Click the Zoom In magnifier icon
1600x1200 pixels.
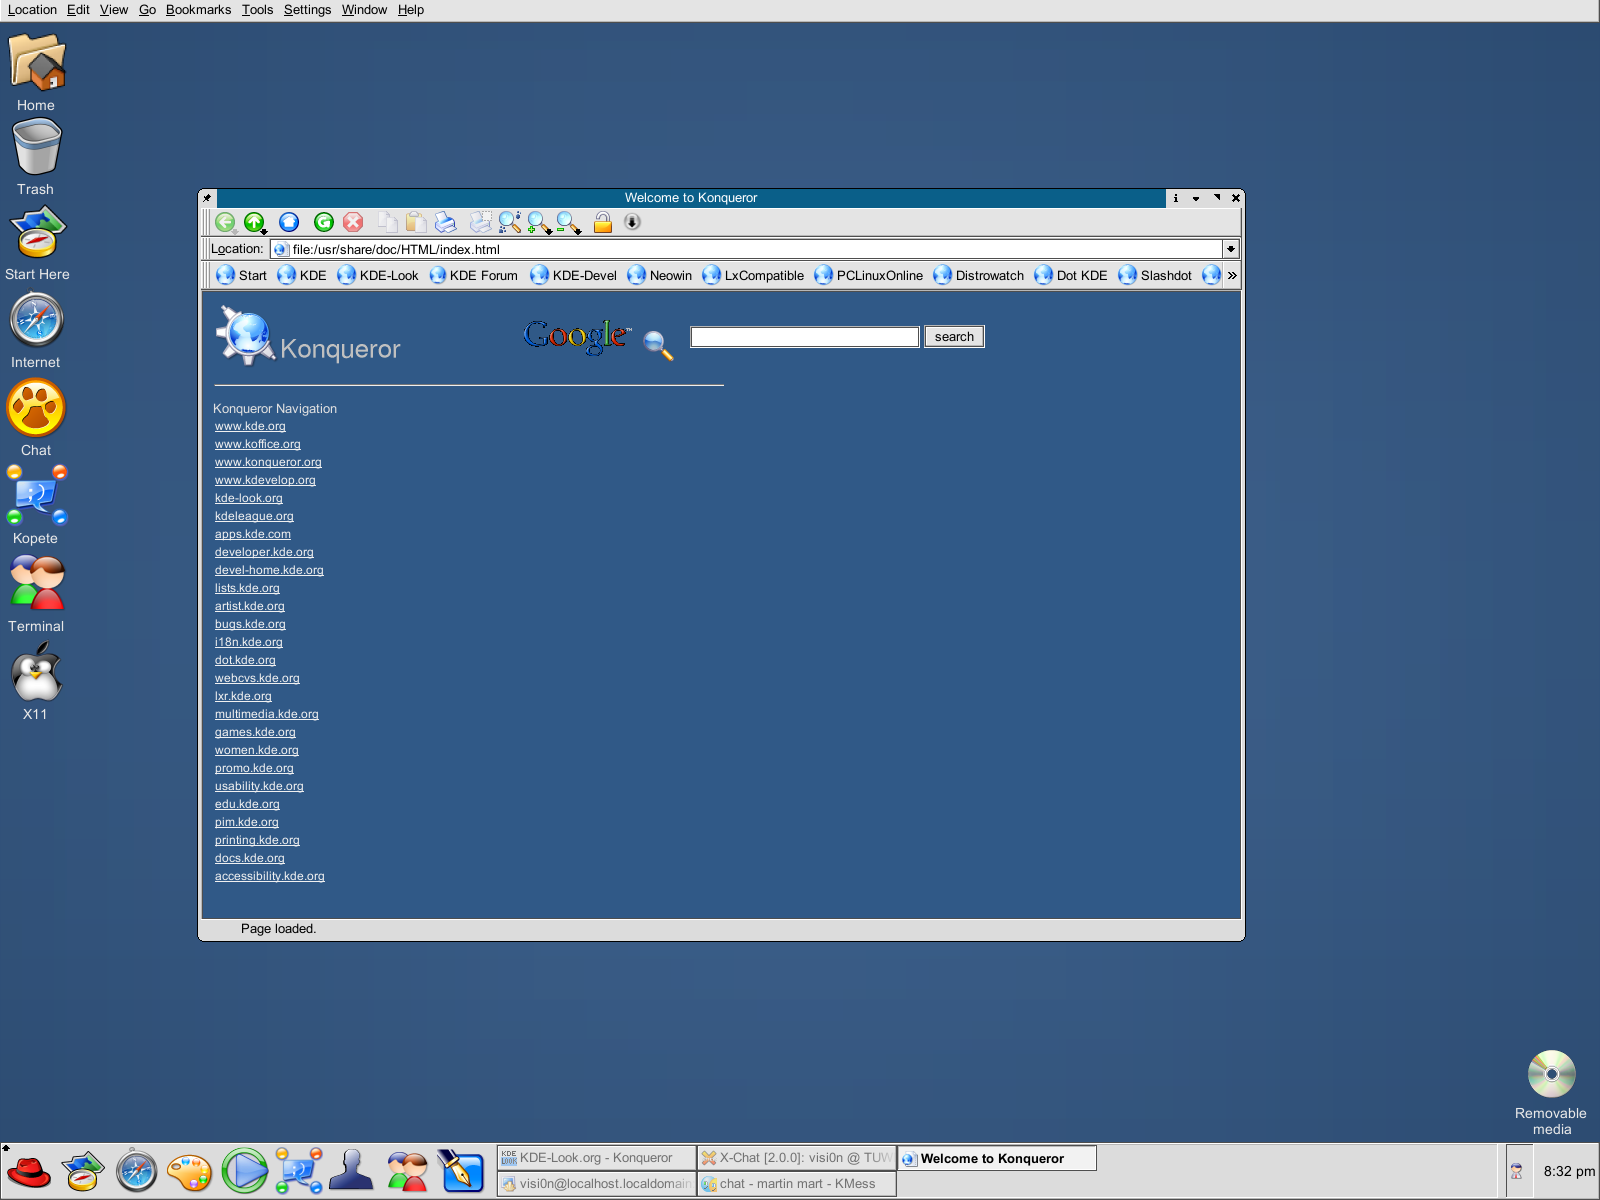(x=539, y=222)
